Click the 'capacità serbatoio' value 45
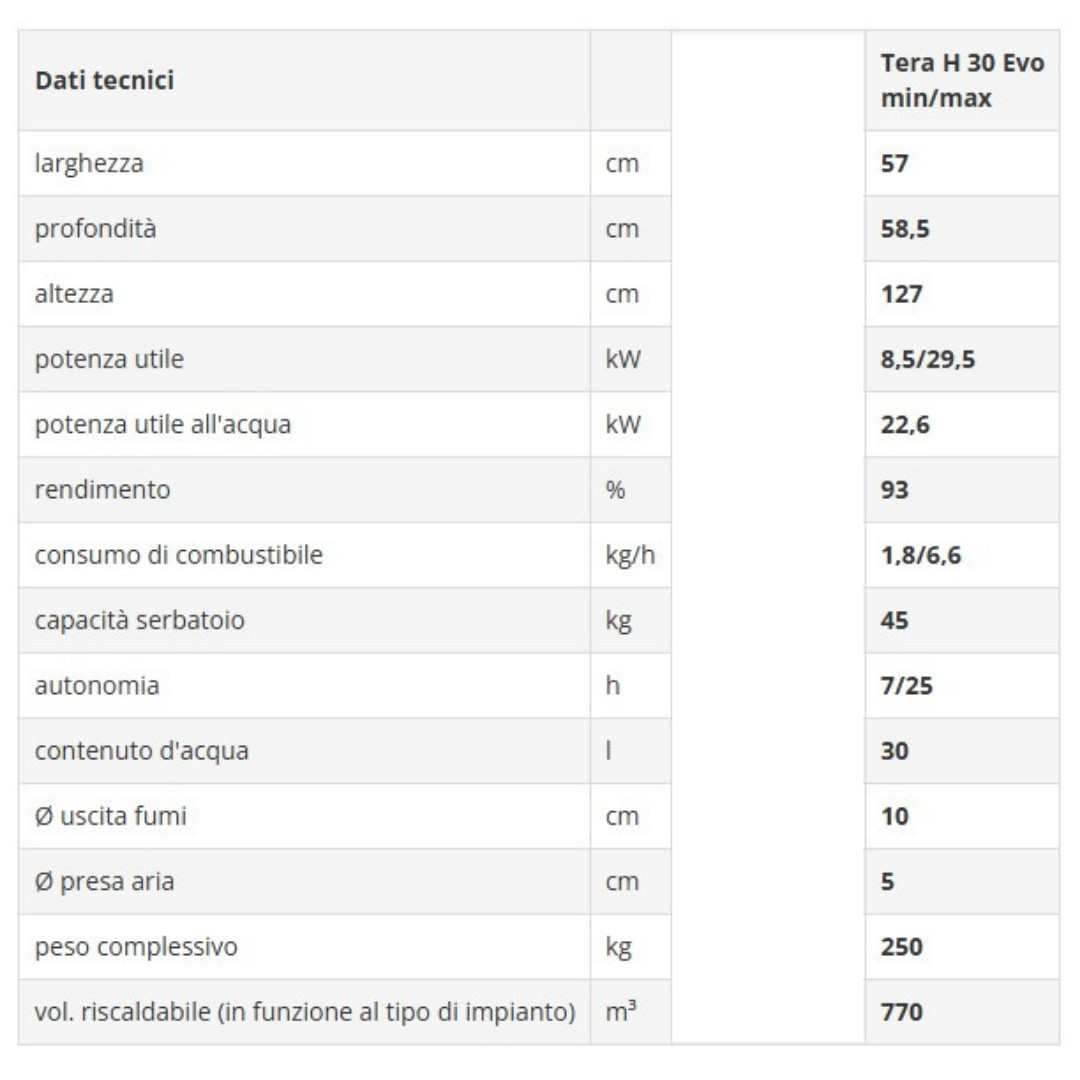Viewport: 1080px width, 1080px height. pos(894,621)
